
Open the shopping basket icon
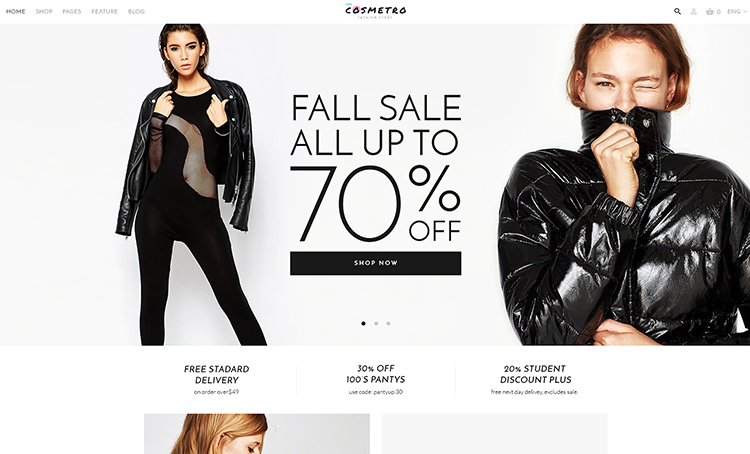click(x=710, y=11)
